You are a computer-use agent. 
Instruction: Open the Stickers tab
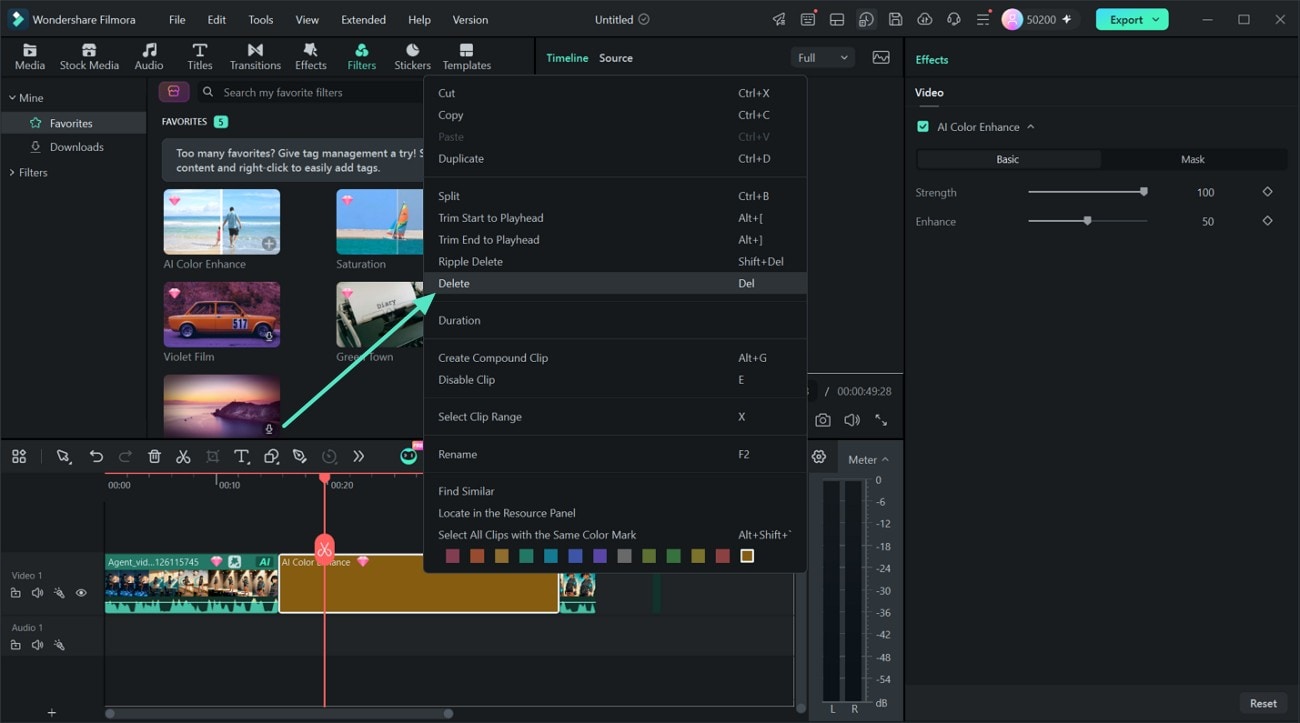tap(412, 57)
